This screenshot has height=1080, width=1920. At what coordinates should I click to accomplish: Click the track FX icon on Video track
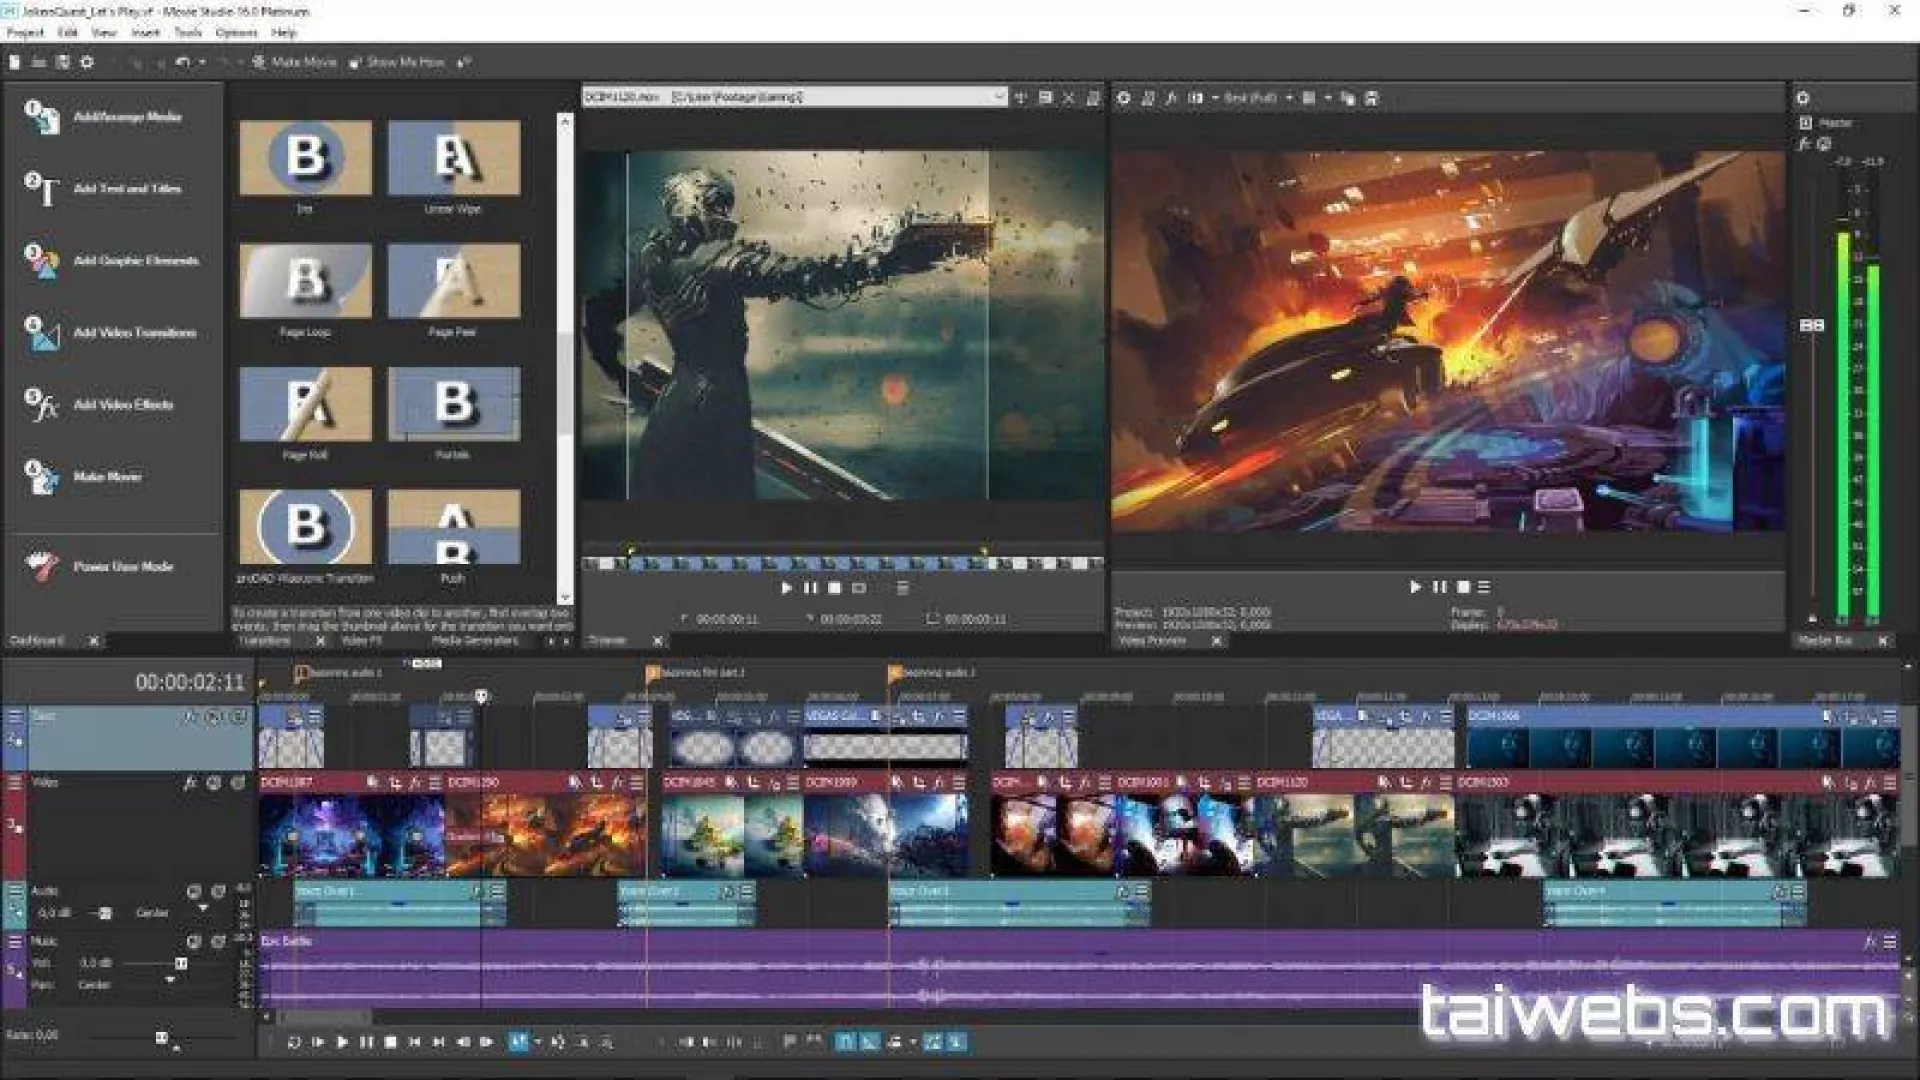click(x=189, y=783)
